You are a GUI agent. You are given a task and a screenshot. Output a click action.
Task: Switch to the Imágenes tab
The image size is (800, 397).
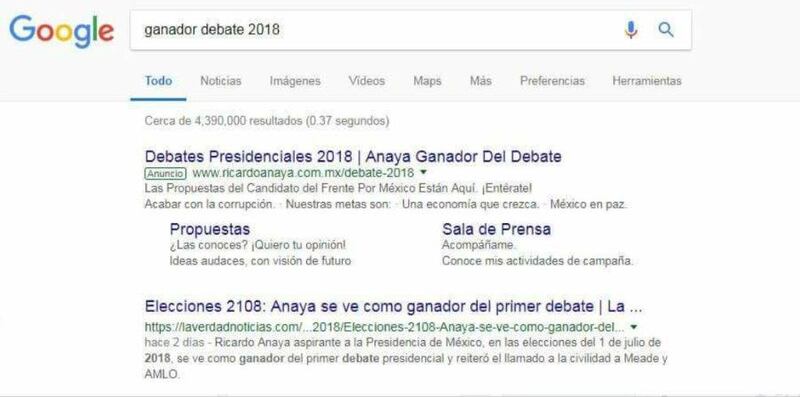[295, 81]
